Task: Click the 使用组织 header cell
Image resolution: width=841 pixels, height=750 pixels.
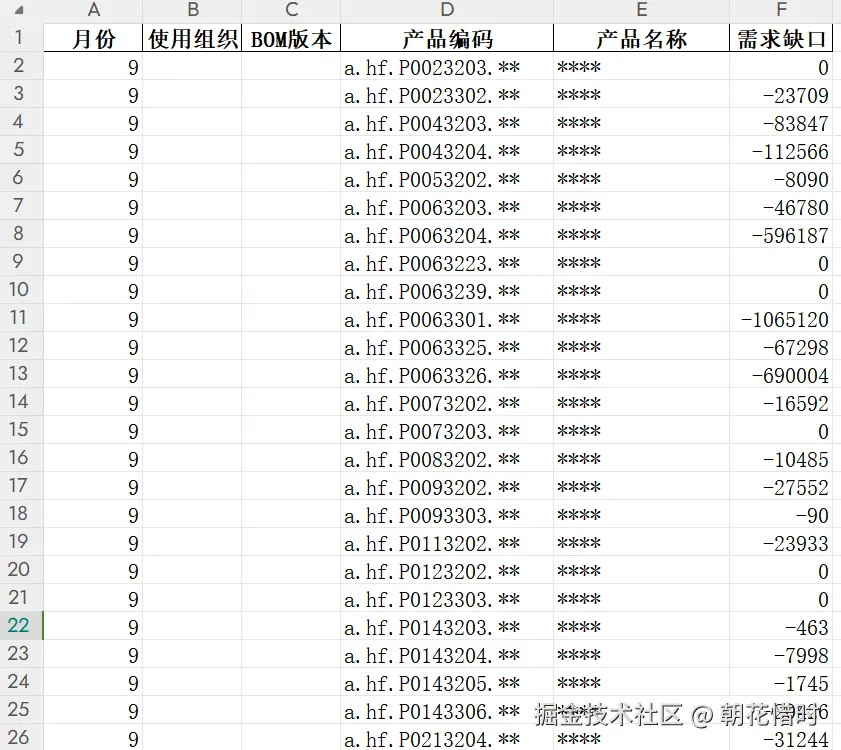Action: click(193, 38)
